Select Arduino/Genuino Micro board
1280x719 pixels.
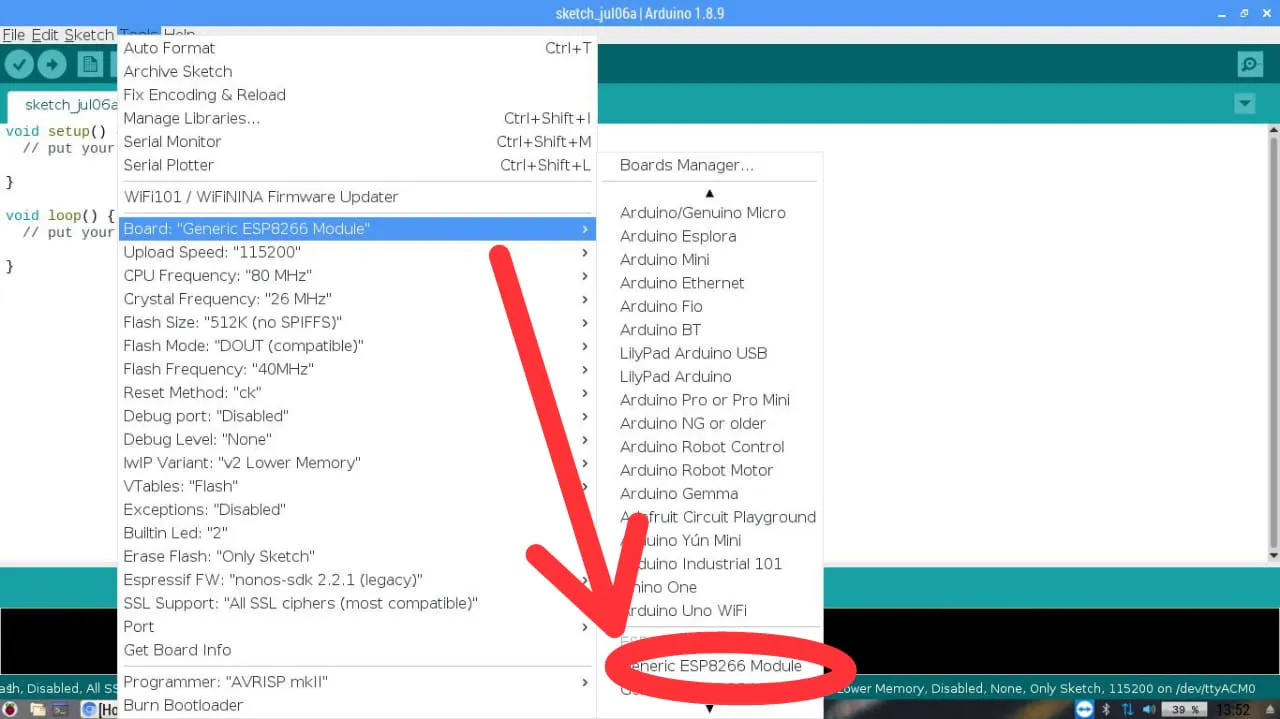tap(710, 213)
